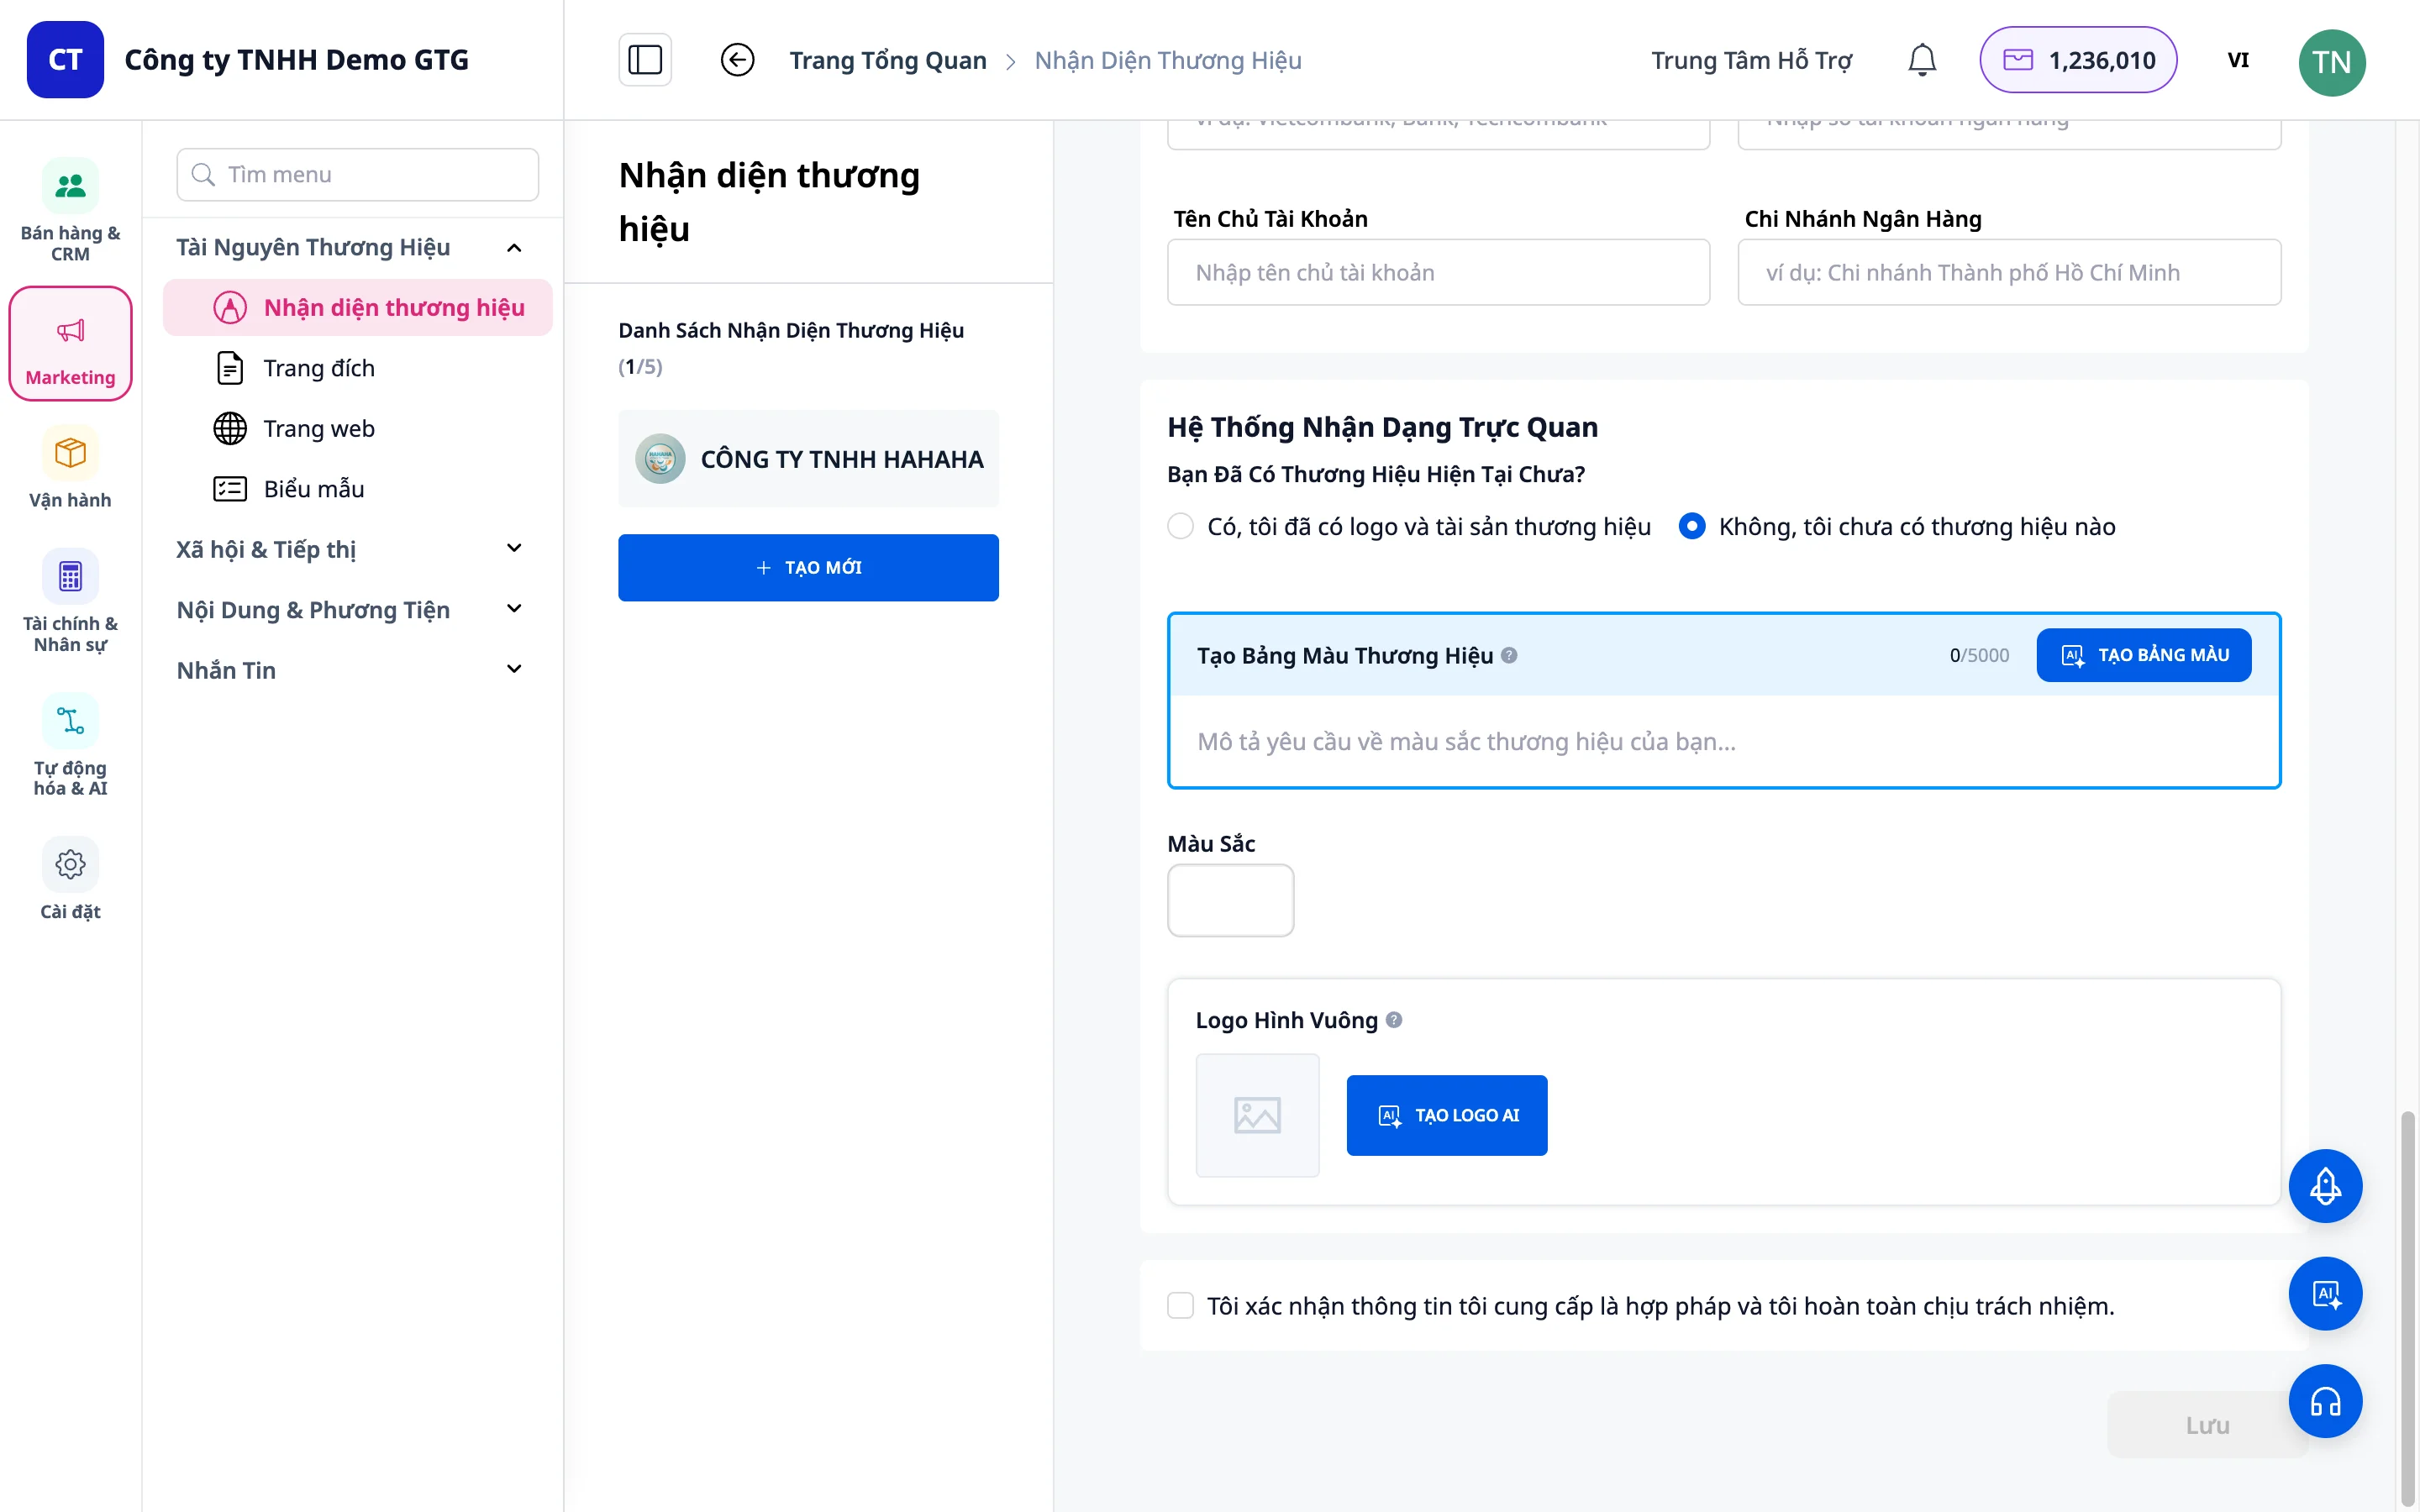This screenshot has width=2420, height=1512.
Task: Select 'Có, tôi đã có logo' radio option
Action: [x=1180, y=526]
